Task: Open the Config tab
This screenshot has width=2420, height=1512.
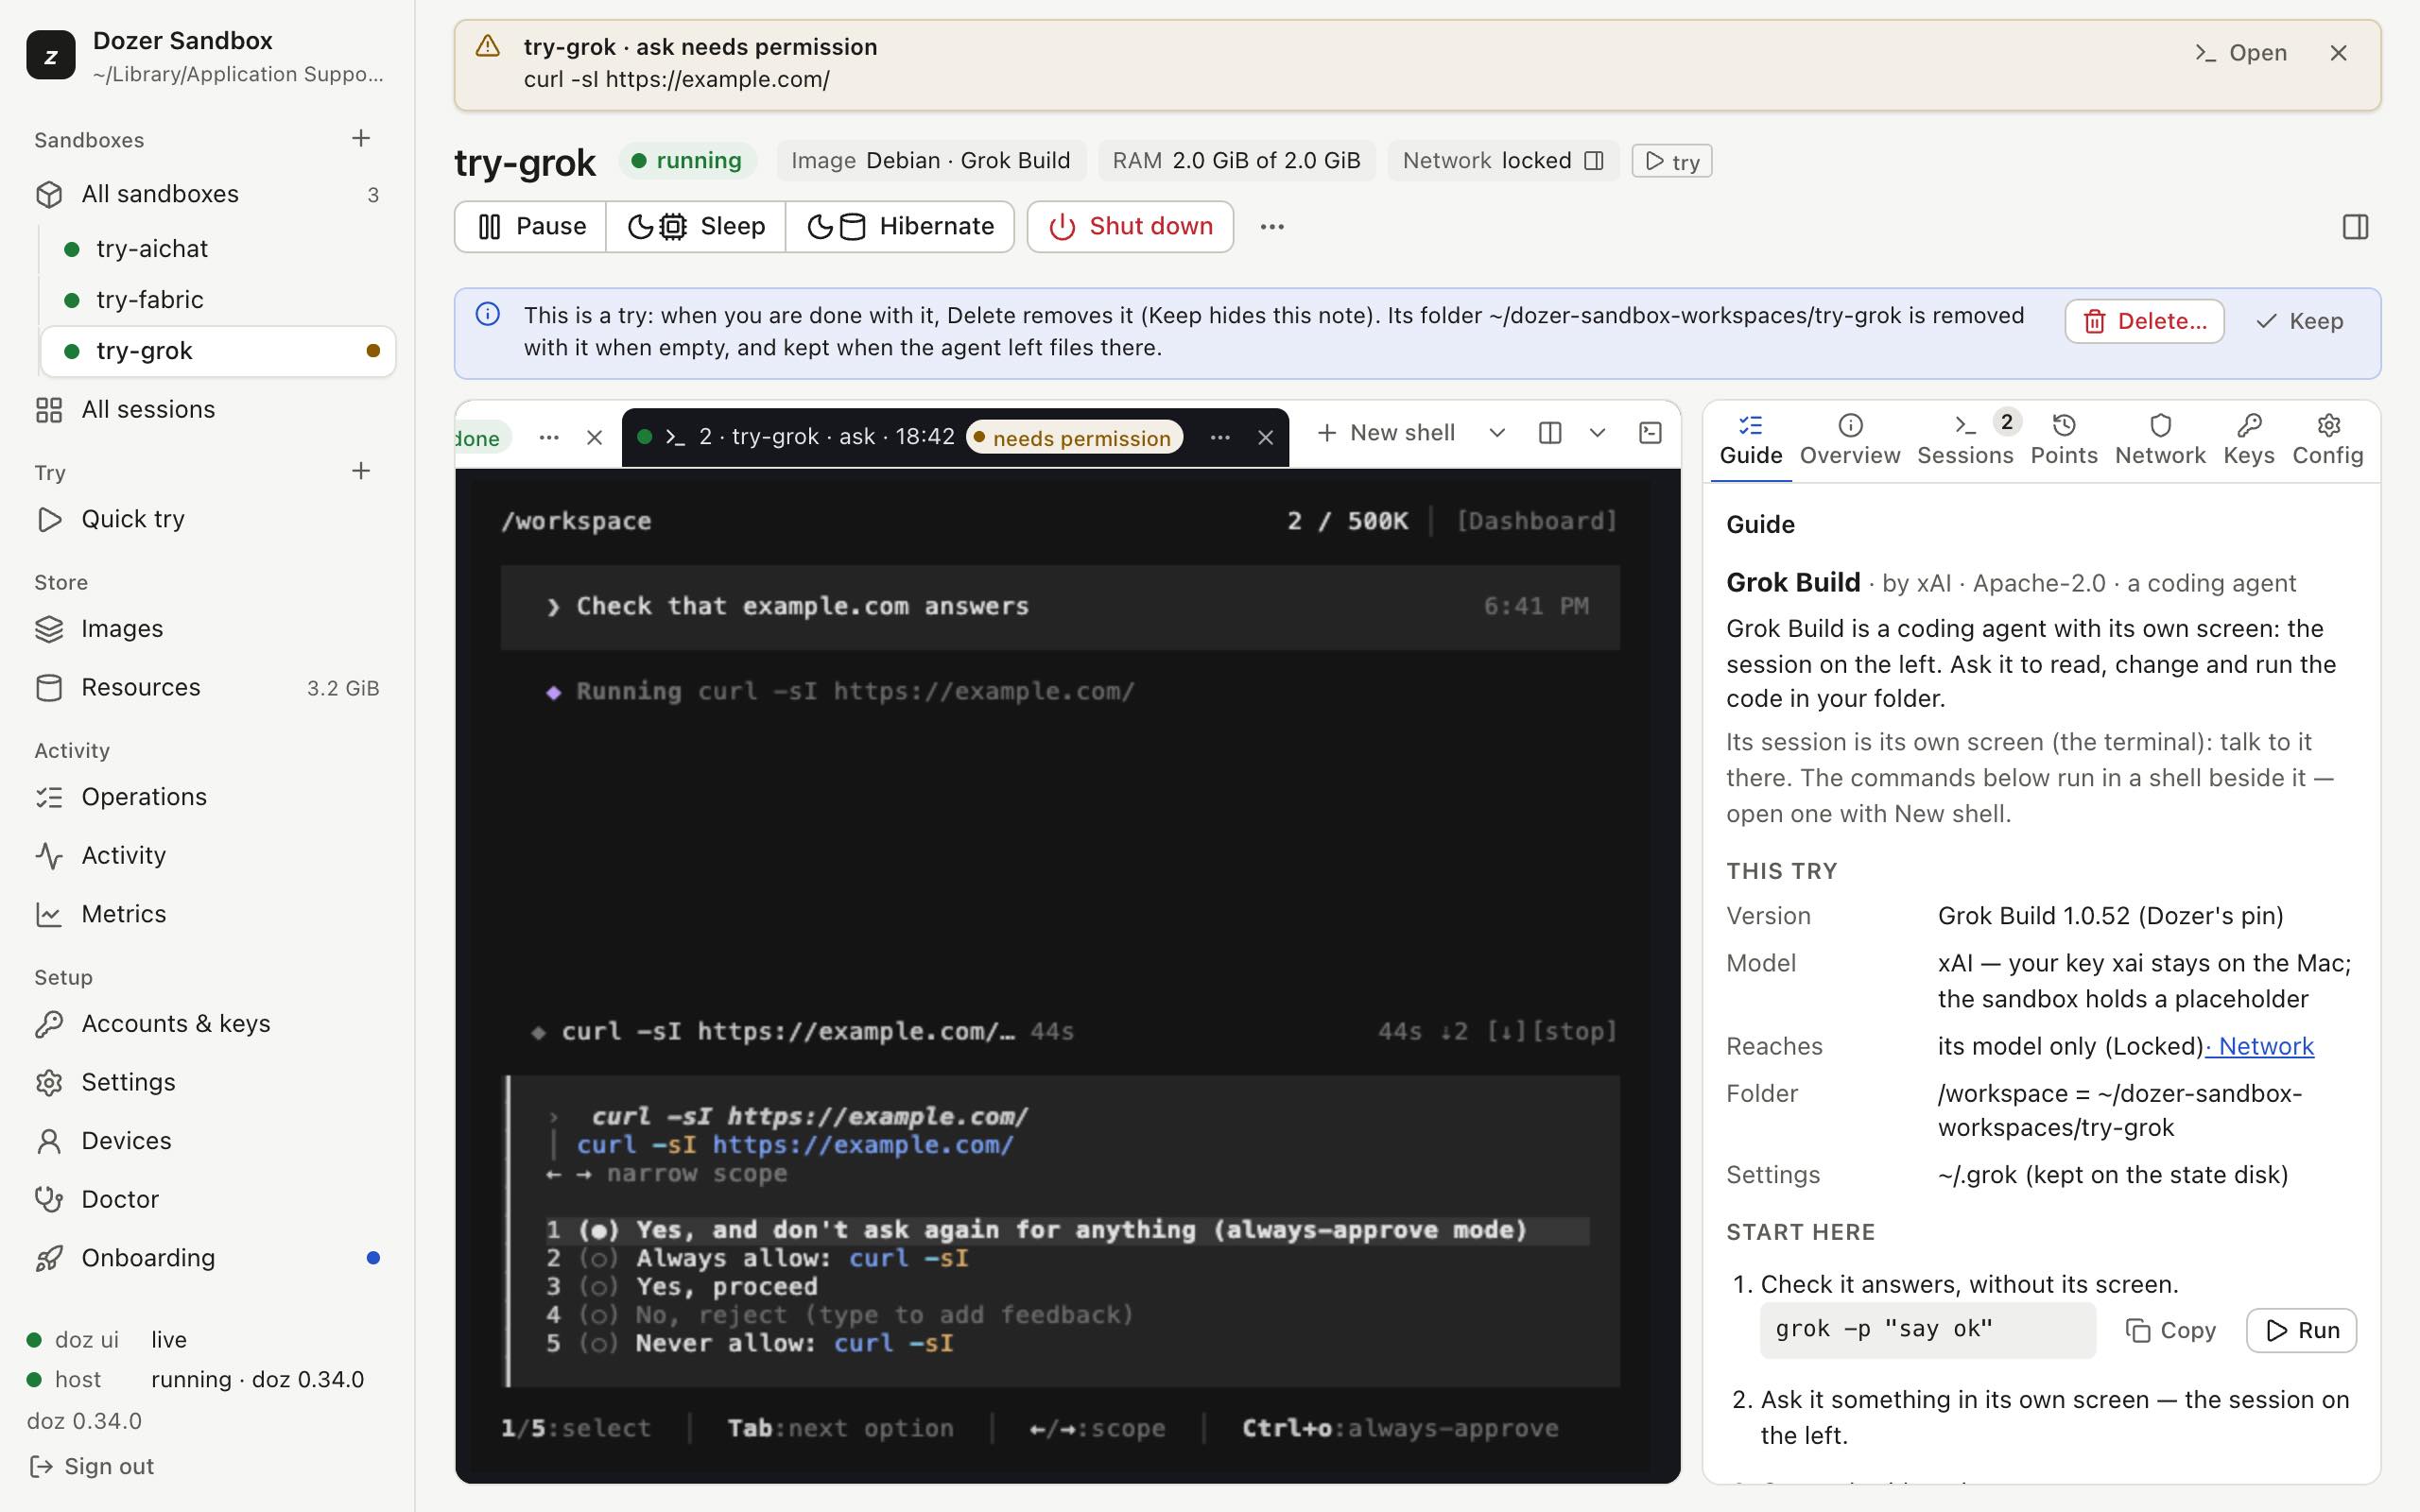Action: 2328,440
